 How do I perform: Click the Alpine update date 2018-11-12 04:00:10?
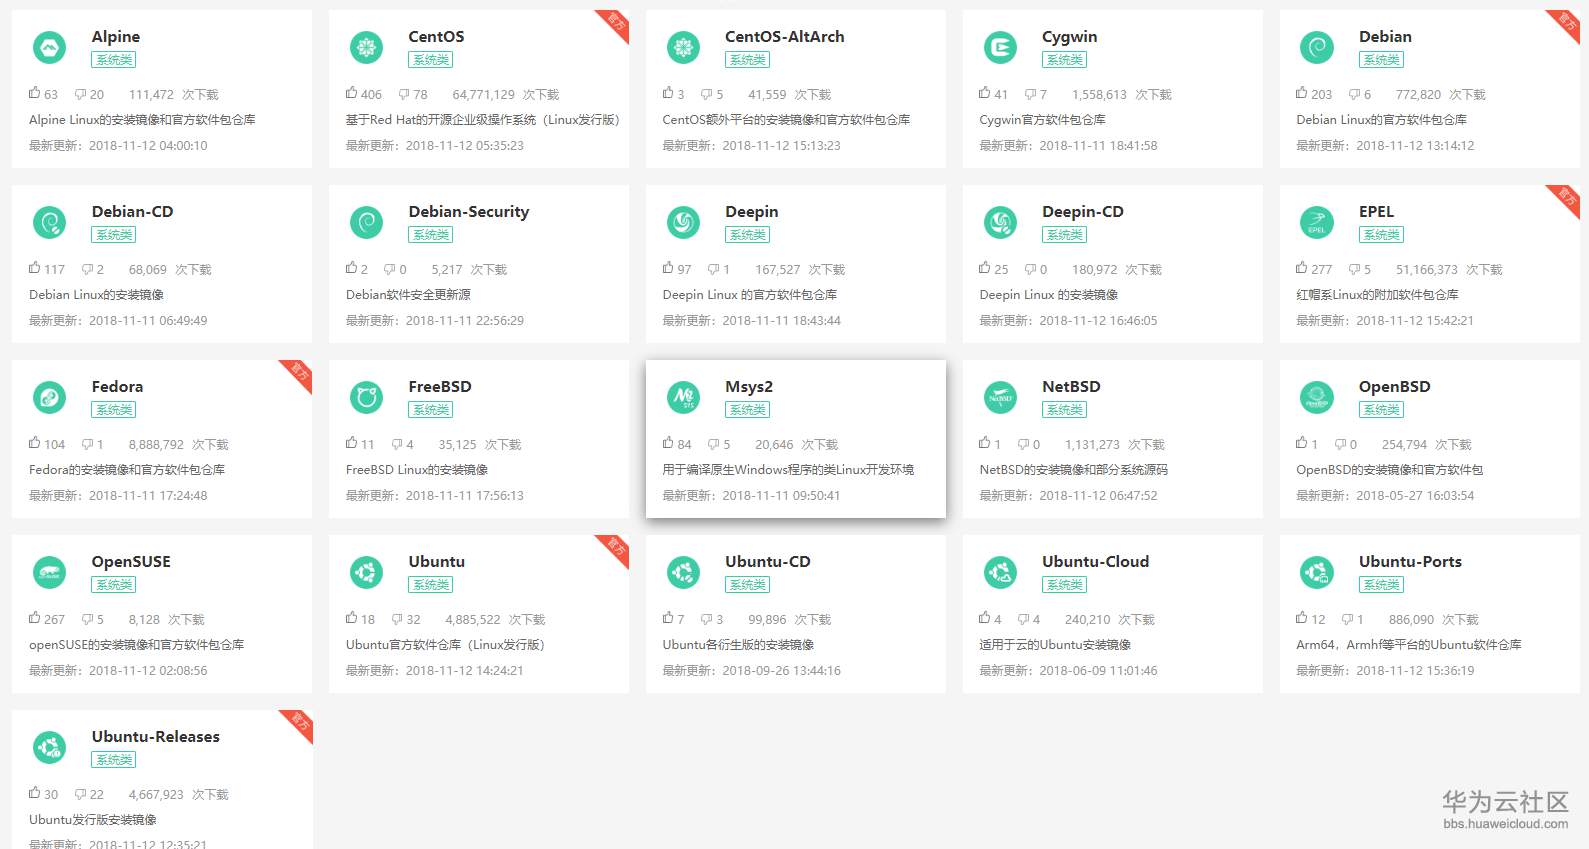[x=148, y=146]
